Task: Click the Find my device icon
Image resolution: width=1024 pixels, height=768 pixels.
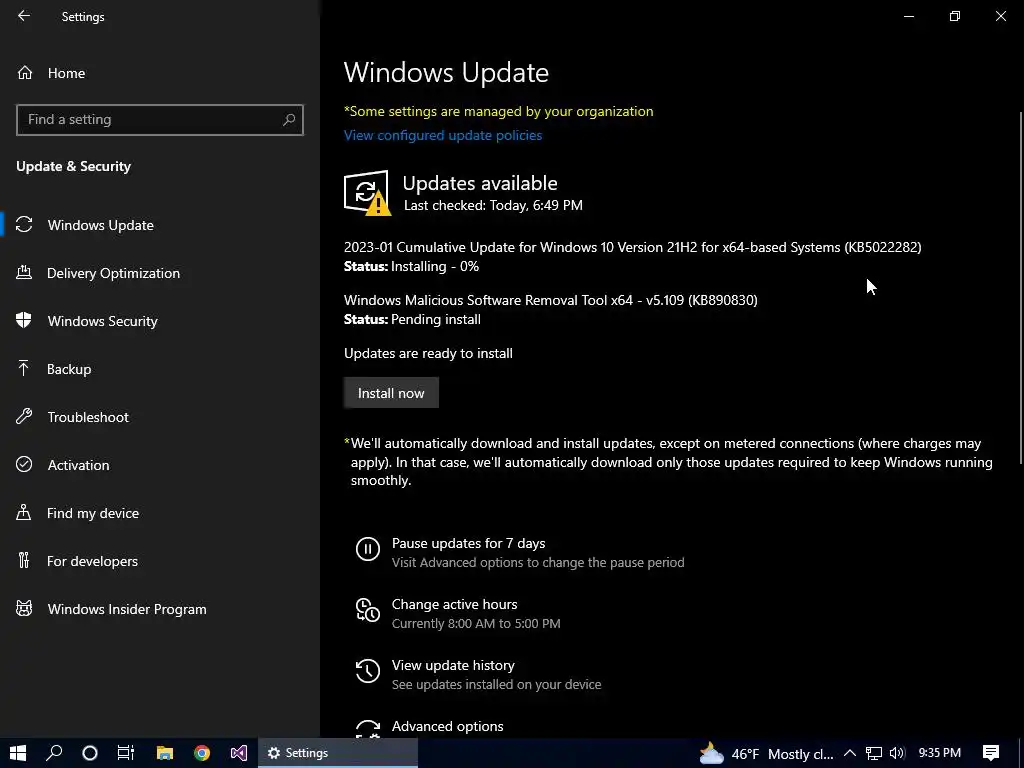Action: click(24, 512)
